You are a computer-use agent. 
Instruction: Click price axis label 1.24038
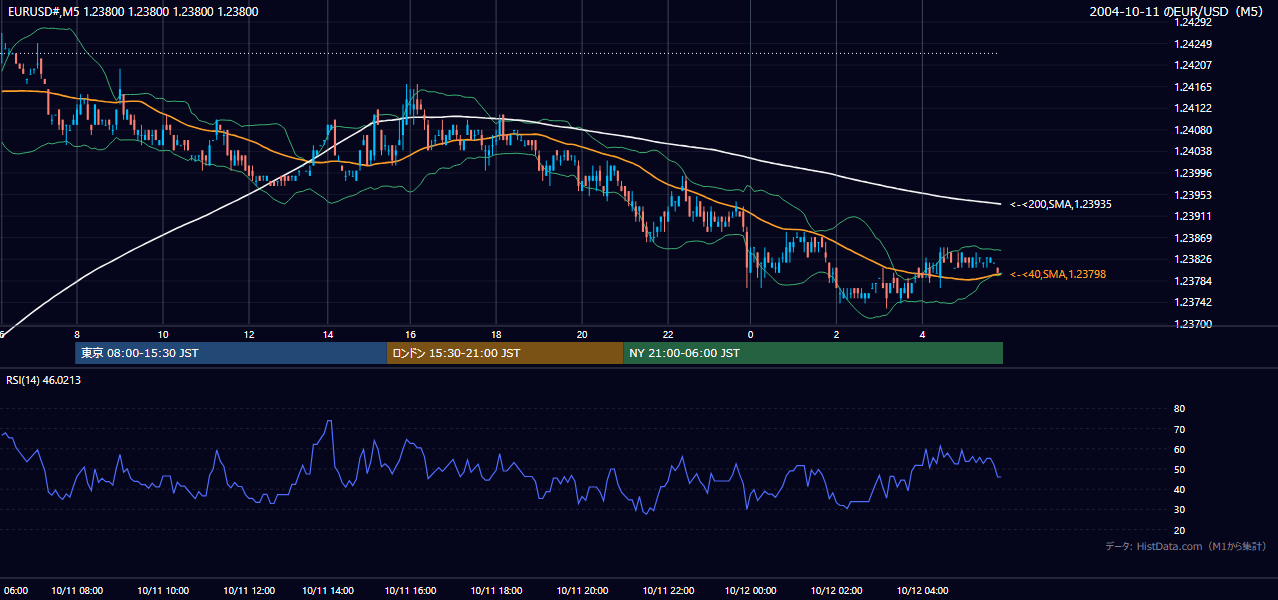(1193, 151)
